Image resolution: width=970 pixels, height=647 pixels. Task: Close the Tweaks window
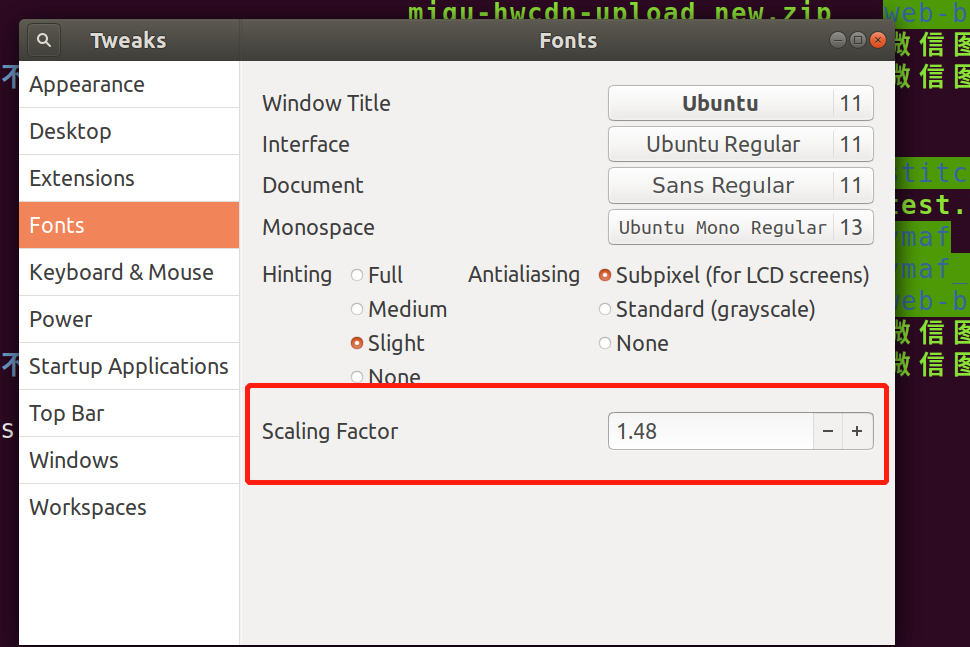[x=878, y=40]
